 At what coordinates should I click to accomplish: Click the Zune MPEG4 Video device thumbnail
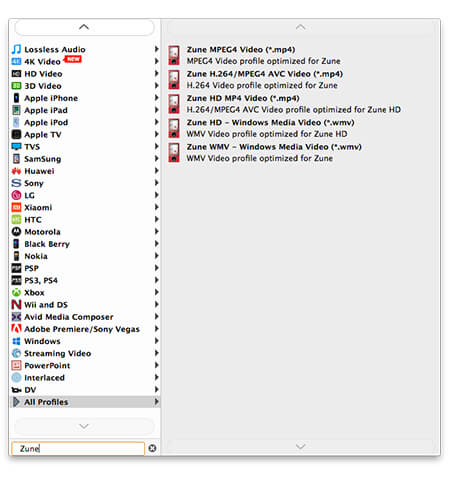174,55
